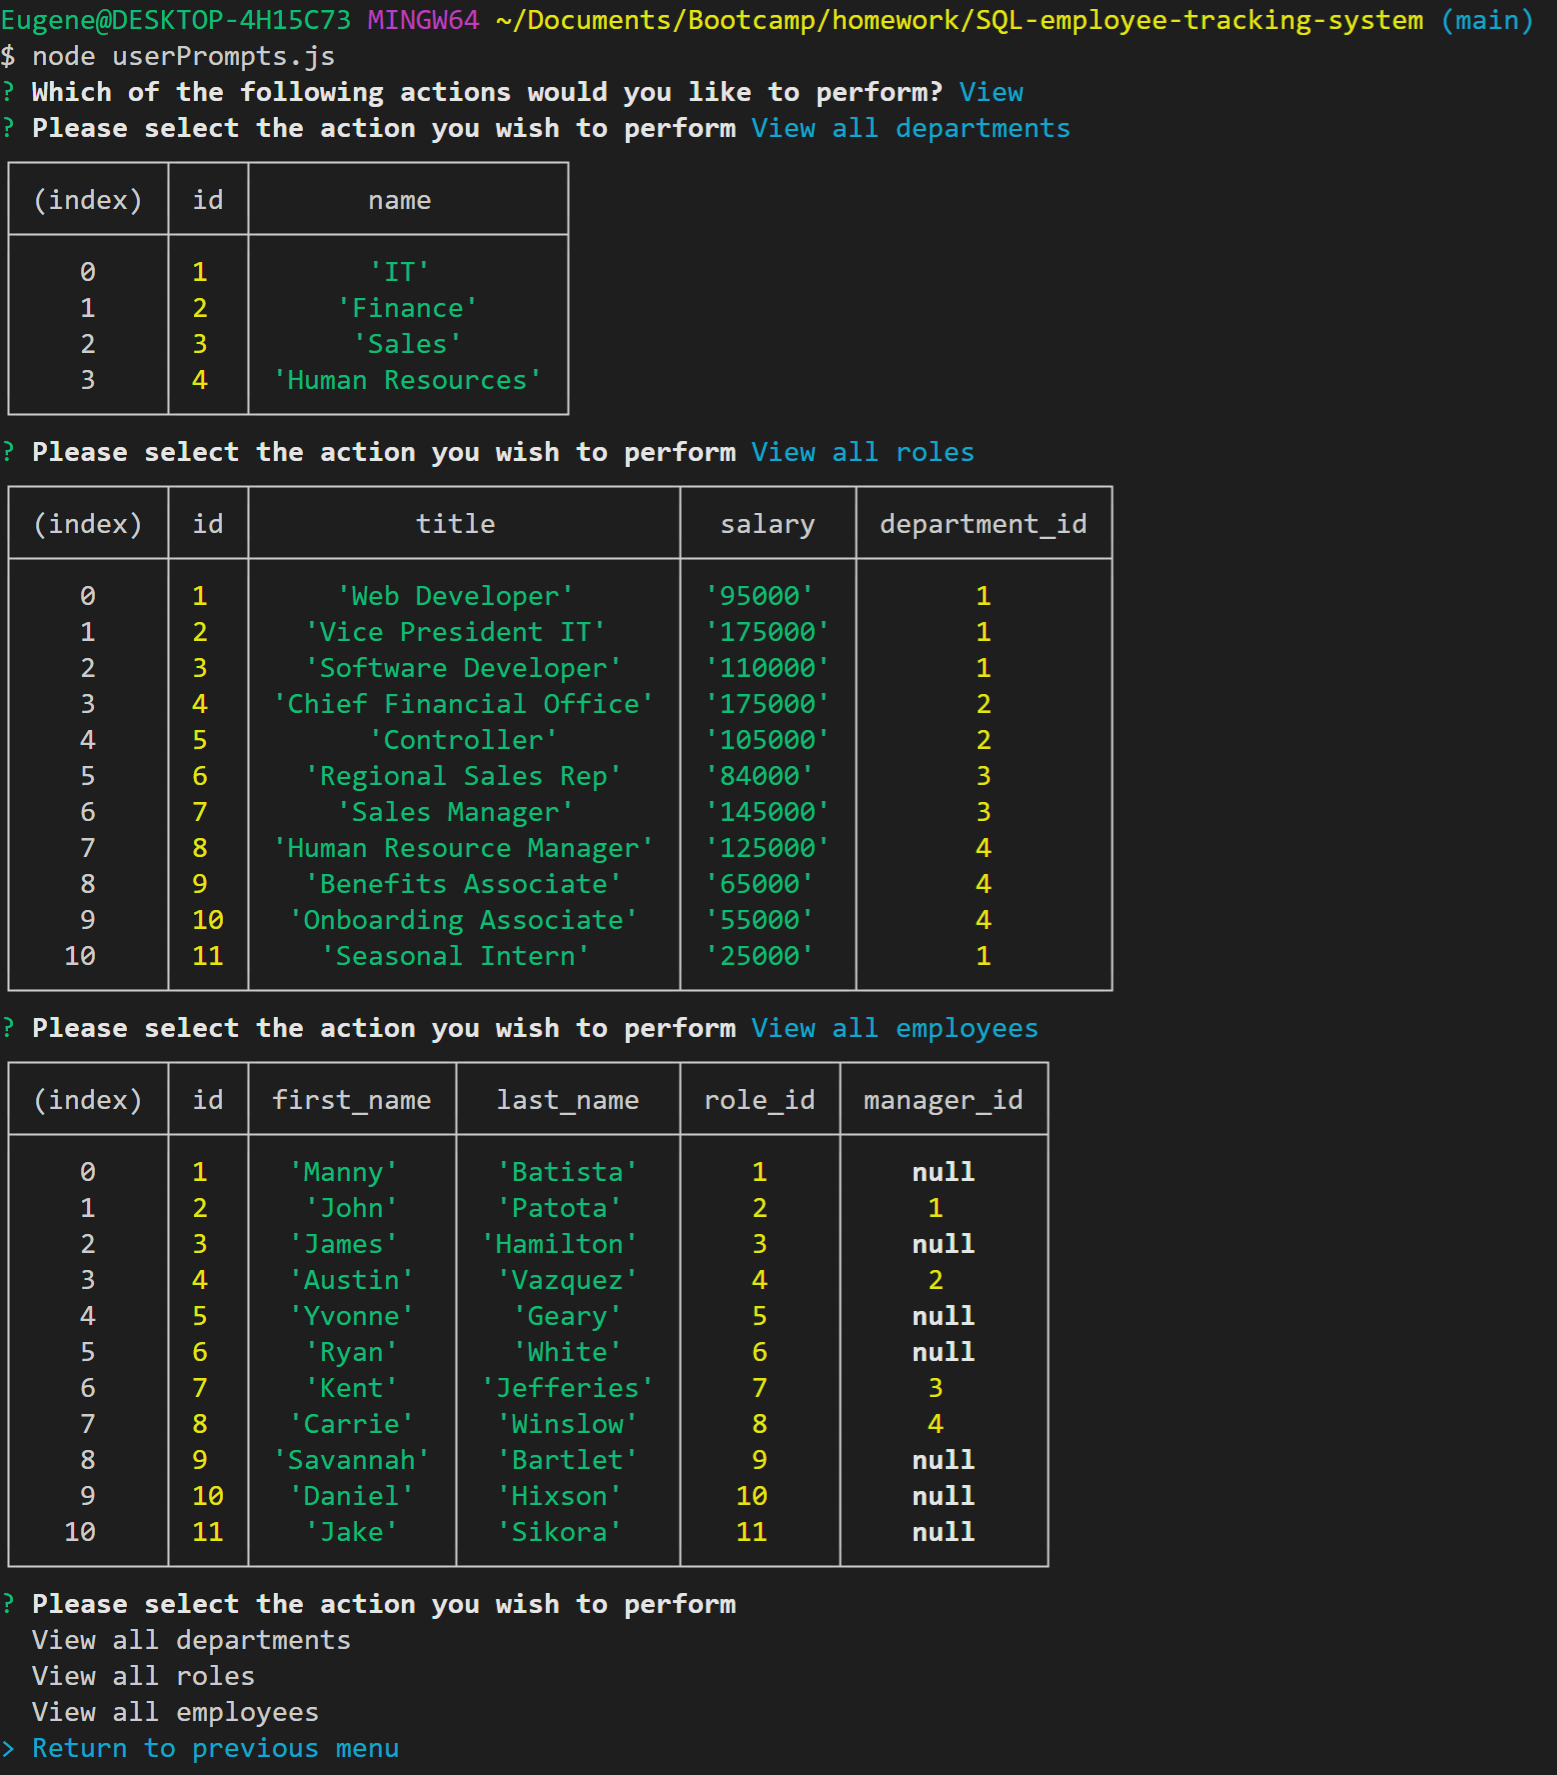Click the 'Bartlet' last name cell

(x=567, y=1460)
